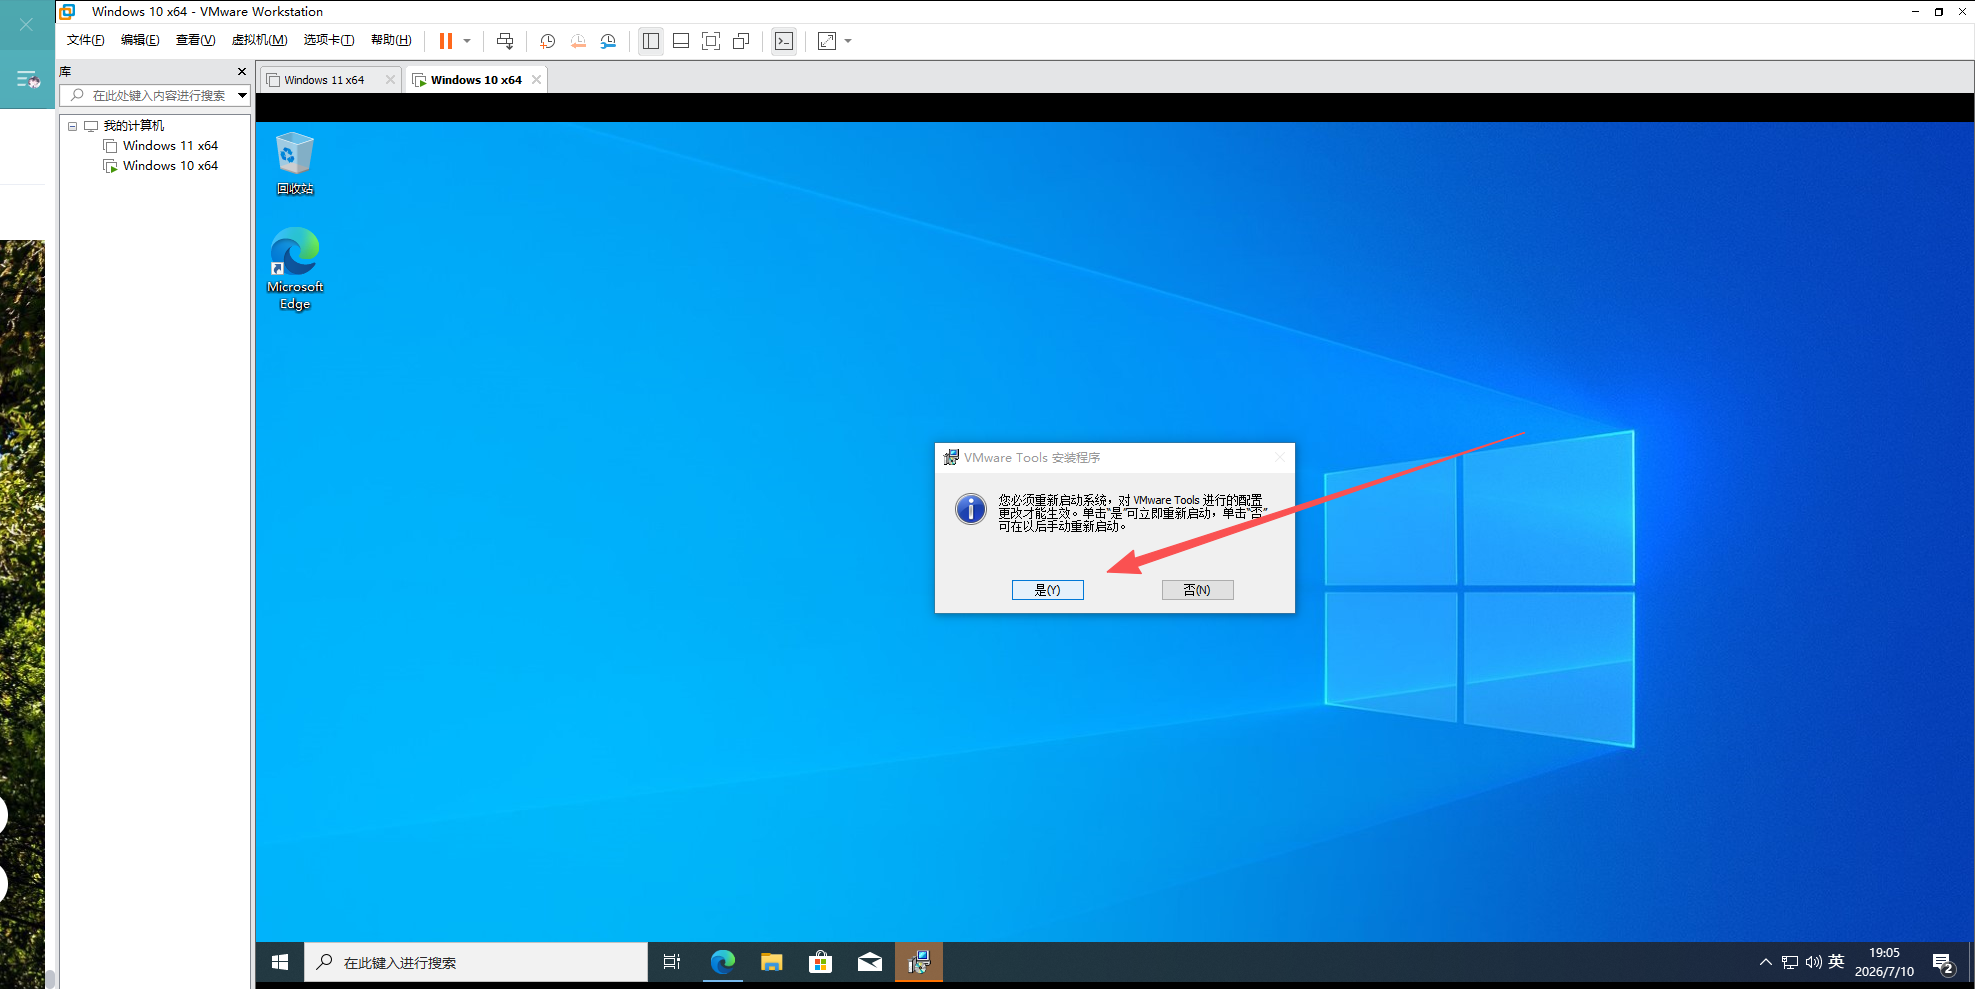Click the guest taskbar search box

point(476,962)
